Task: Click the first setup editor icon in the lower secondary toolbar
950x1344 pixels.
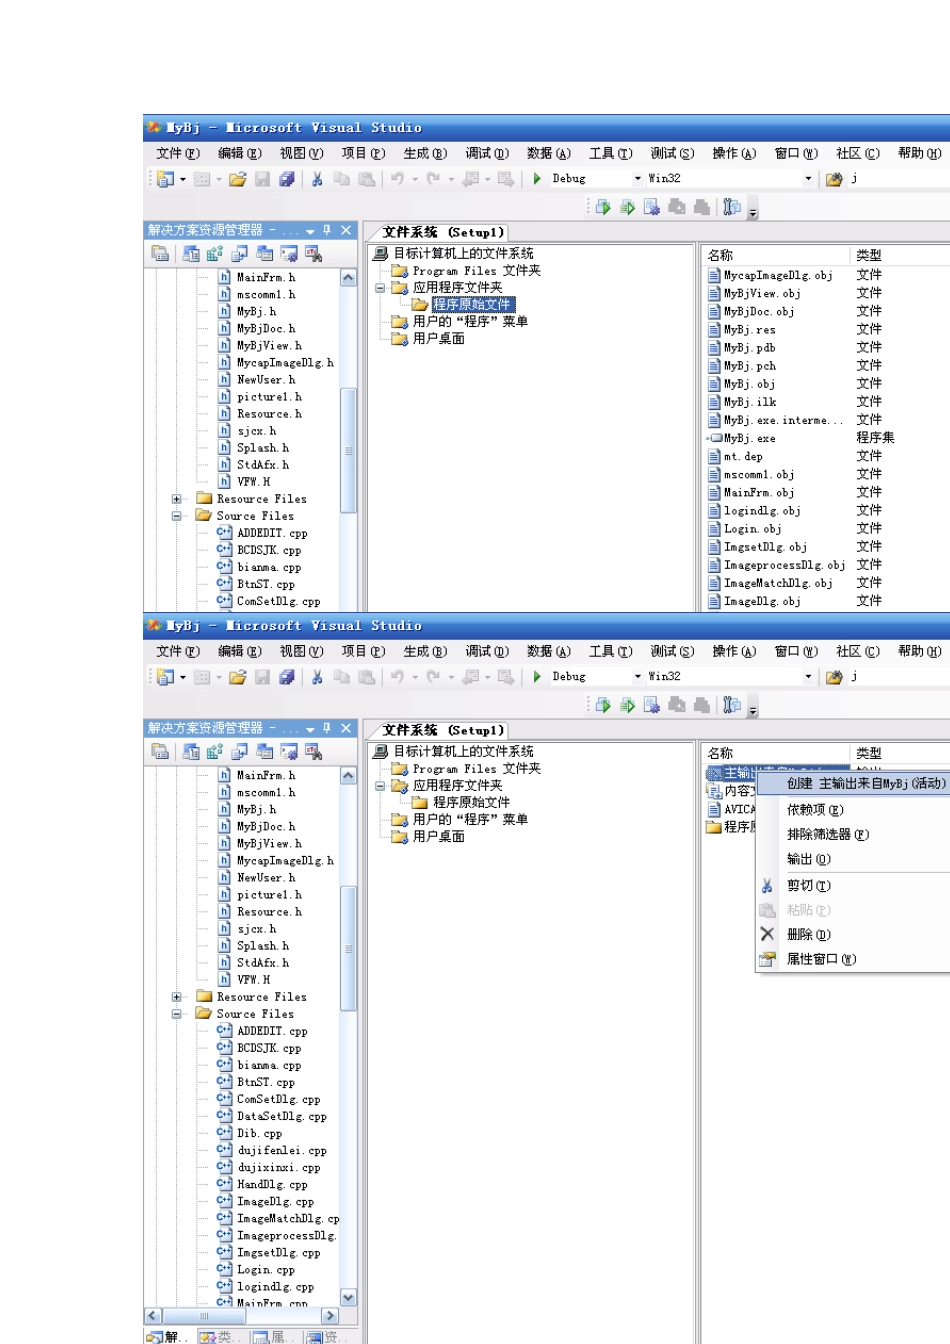Action: (x=603, y=705)
